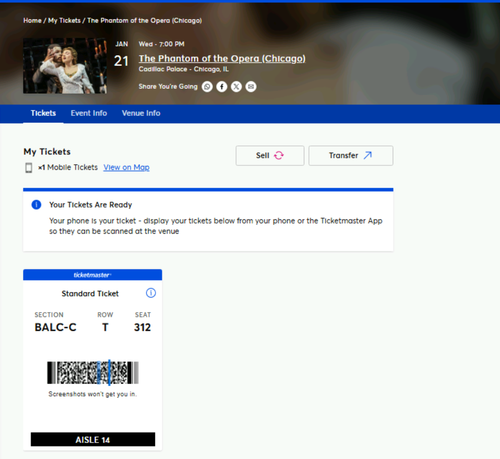
Task: Open Standard Ticket info icon
Action: coord(151,293)
